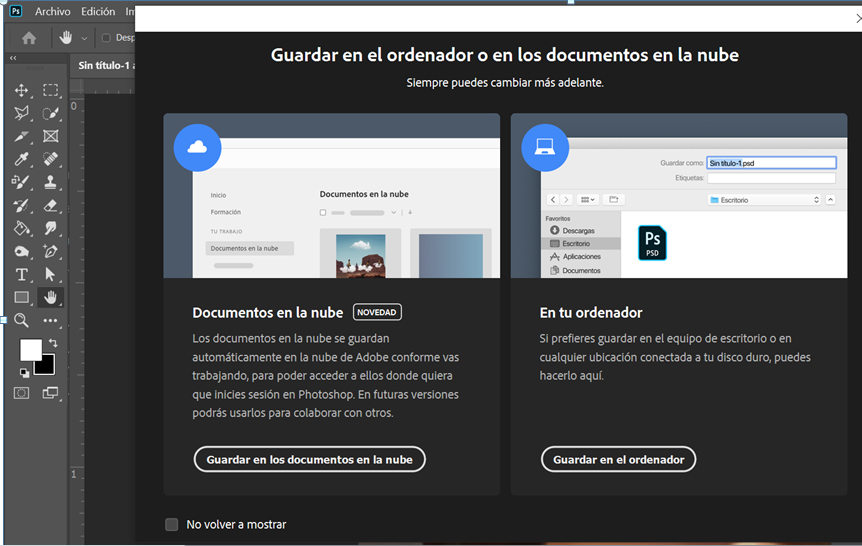Viewport: 862px width, 546px height.
Task: Toggle Quick Mask mode
Action: tap(21, 393)
